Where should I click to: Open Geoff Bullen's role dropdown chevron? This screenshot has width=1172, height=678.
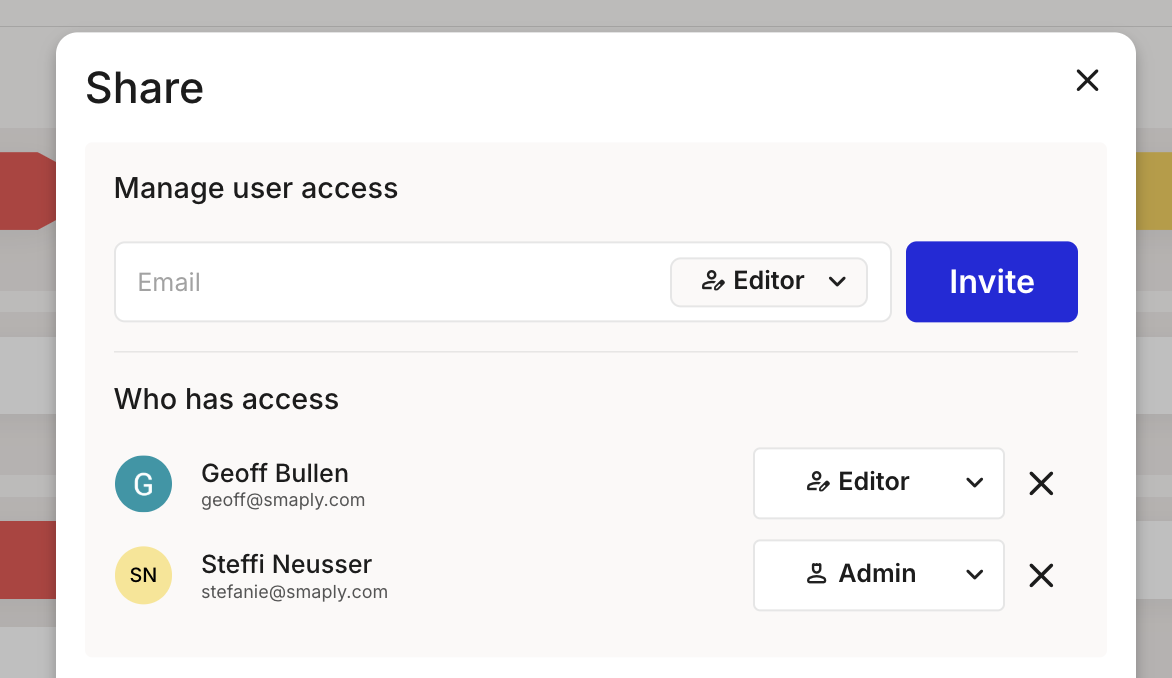click(974, 483)
